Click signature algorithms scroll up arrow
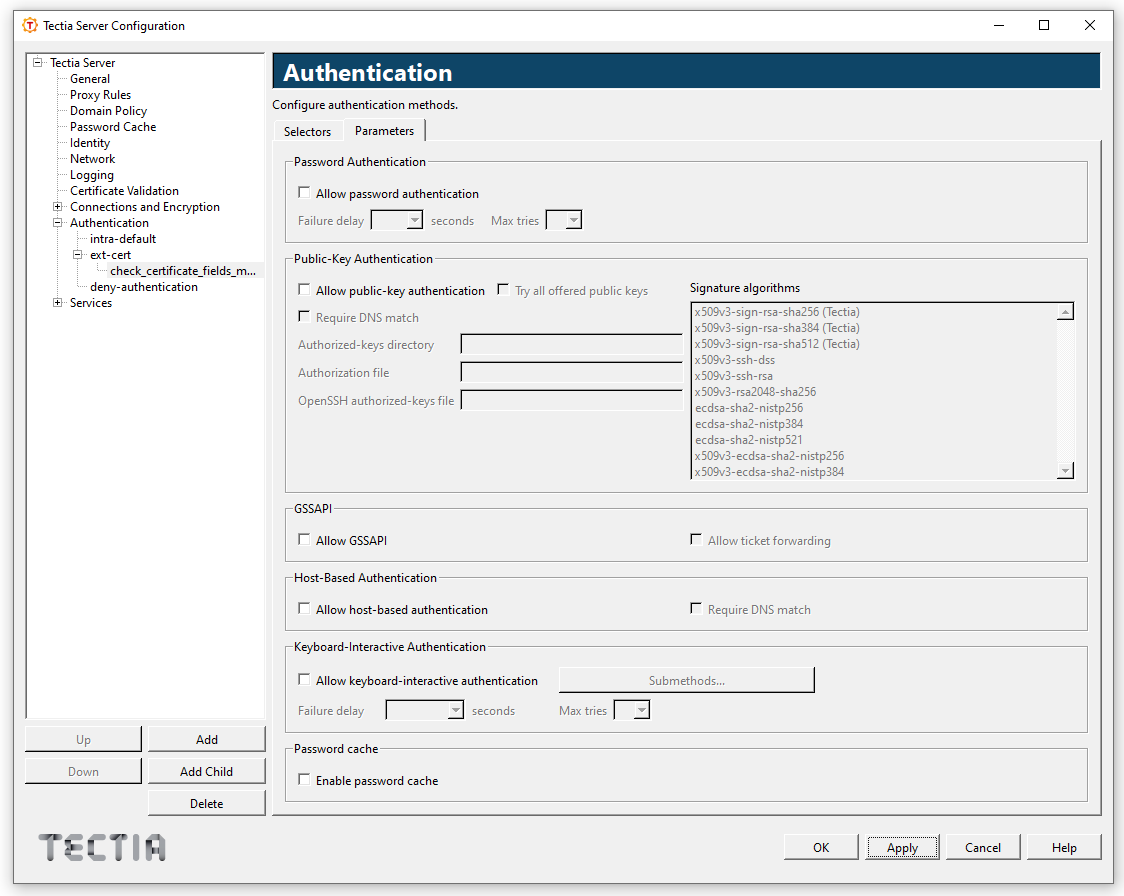The width and height of the screenshot is (1124, 896). coord(1065,312)
